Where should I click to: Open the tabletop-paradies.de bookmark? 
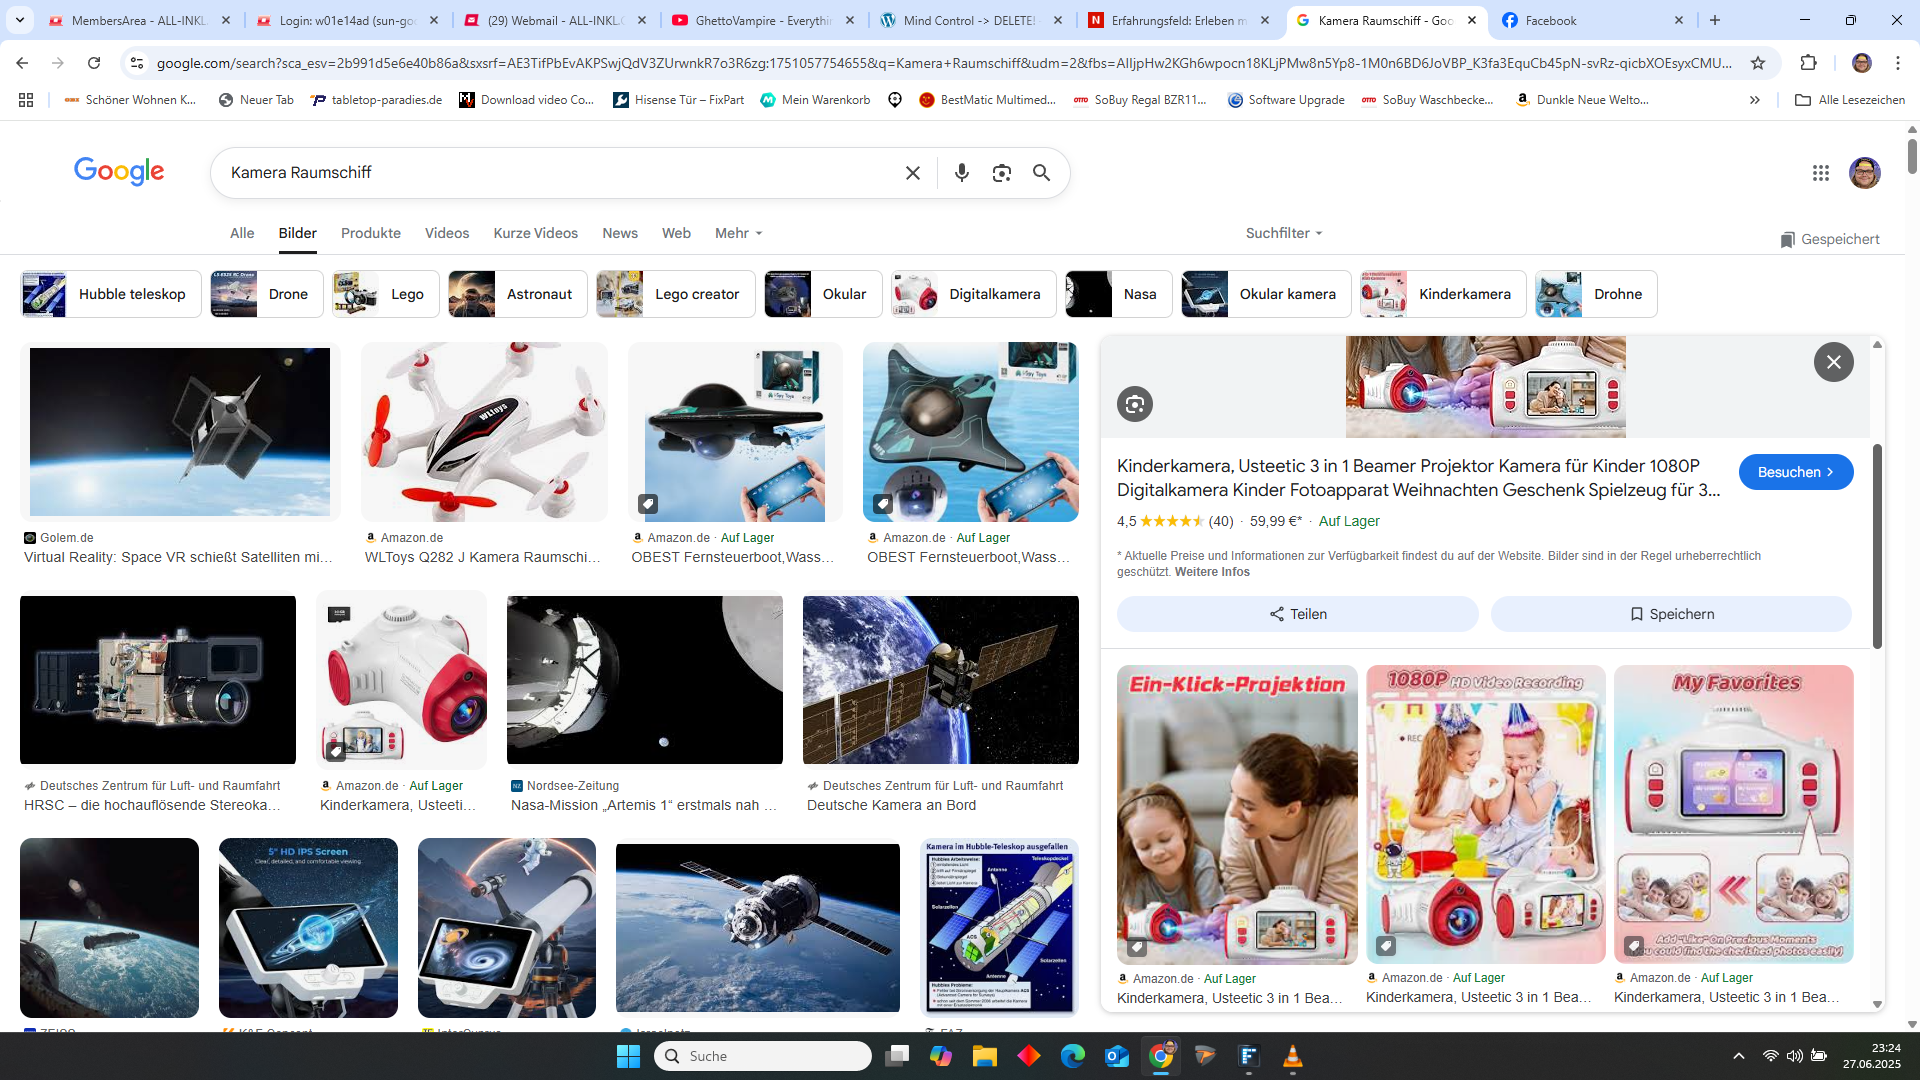376,100
